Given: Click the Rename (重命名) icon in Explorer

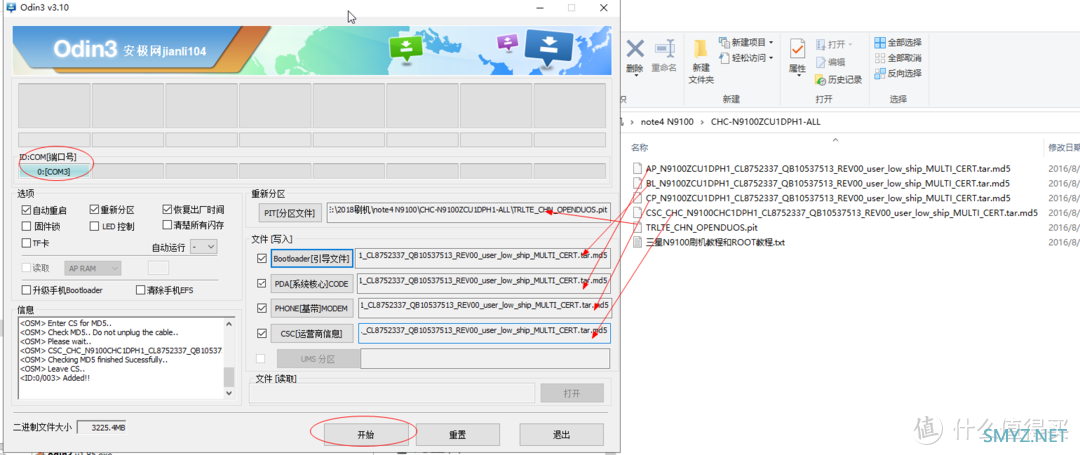Looking at the screenshot, I should pyautogui.click(x=665, y=50).
